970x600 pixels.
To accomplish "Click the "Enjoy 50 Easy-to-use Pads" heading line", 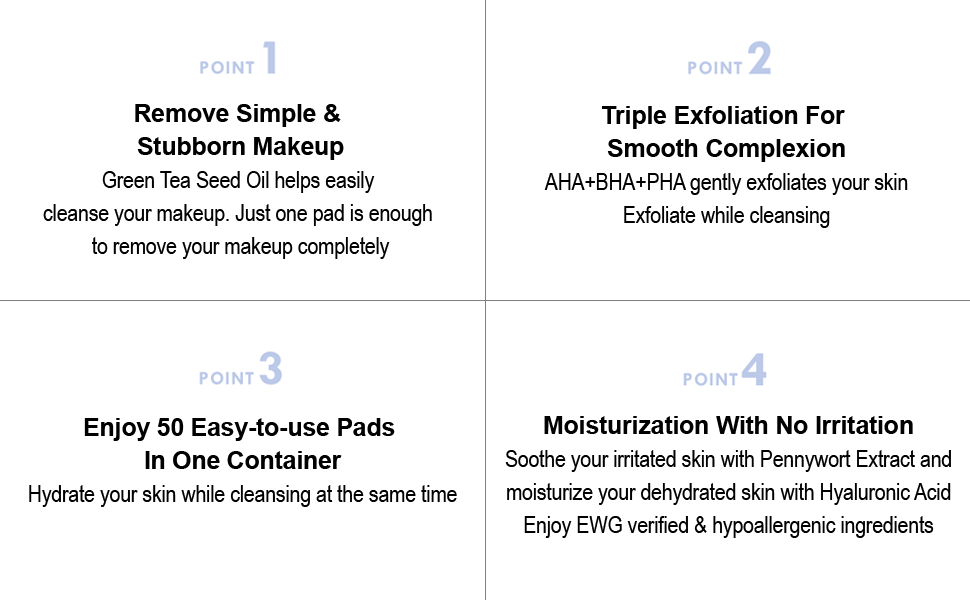I will (x=239, y=428).
